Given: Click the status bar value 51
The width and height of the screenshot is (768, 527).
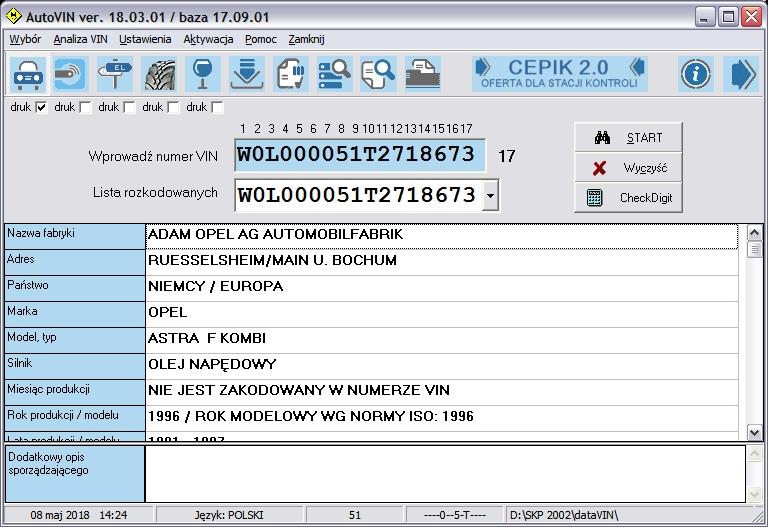Looking at the screenshot, I should pos(355,515).
